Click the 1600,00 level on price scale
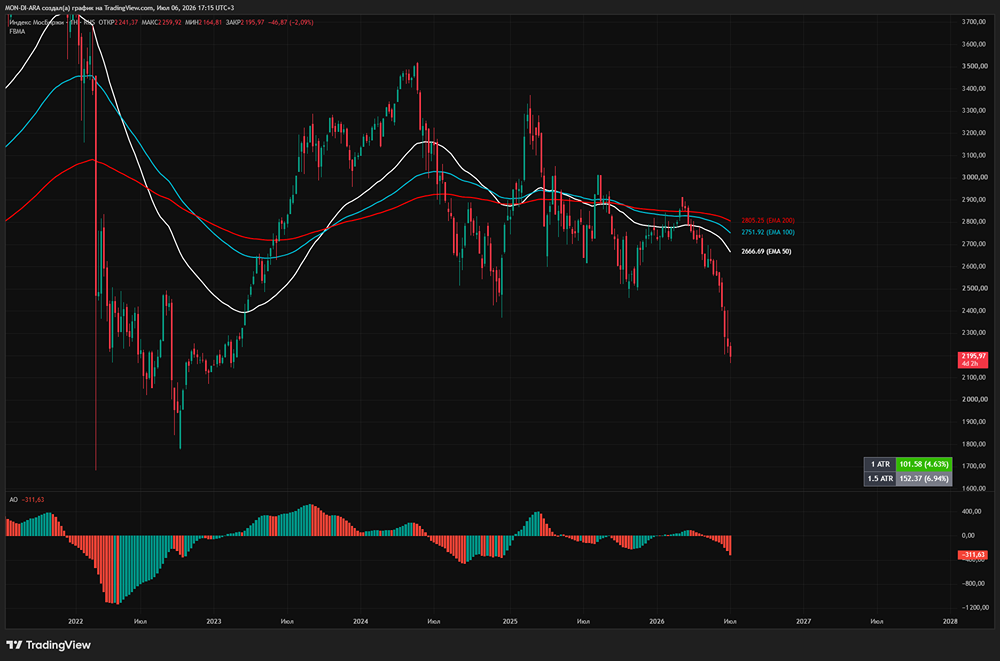This screenshot has width=1000, height=661. [x=974, y=488]
